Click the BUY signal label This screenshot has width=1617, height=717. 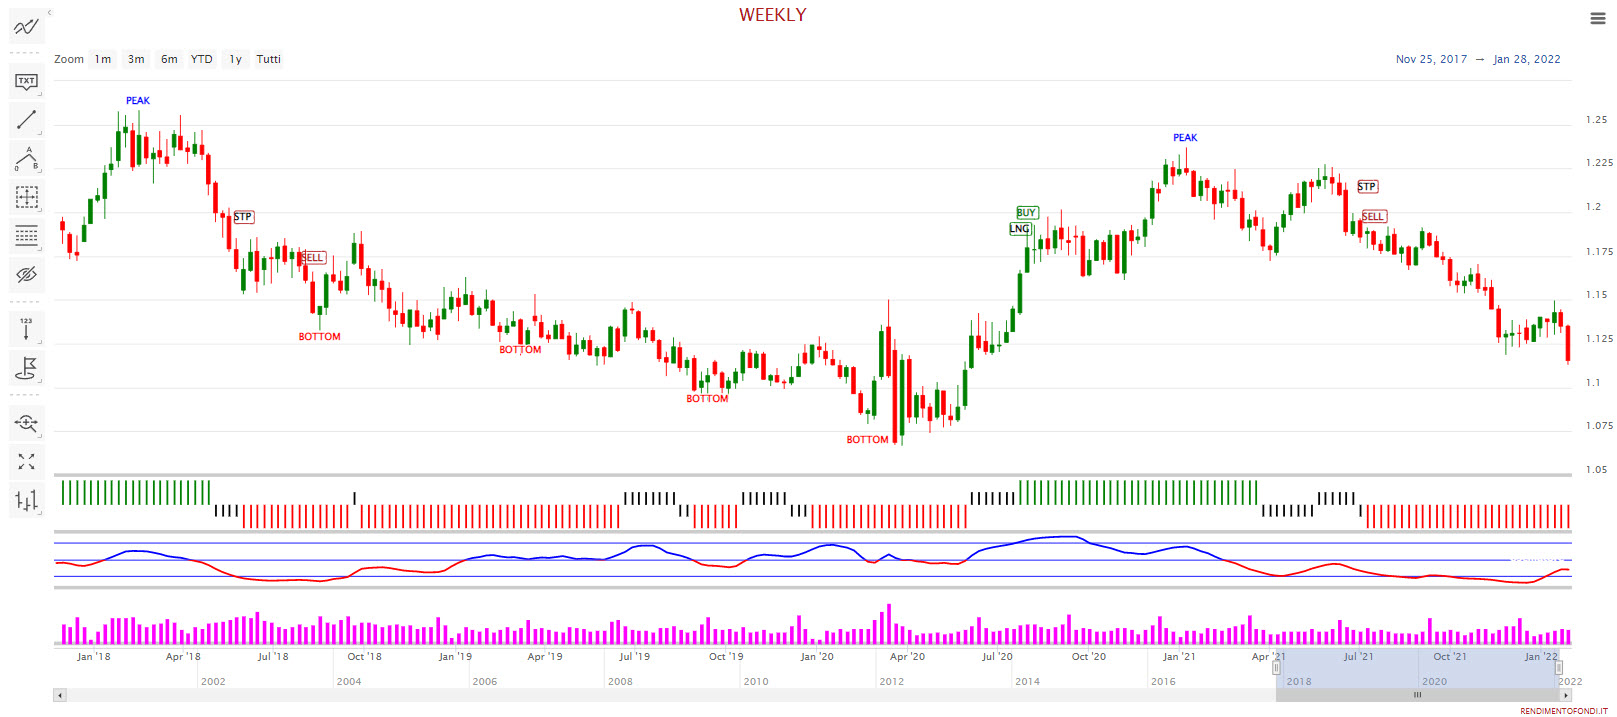pyautogui.click(x=1027, y=213)
